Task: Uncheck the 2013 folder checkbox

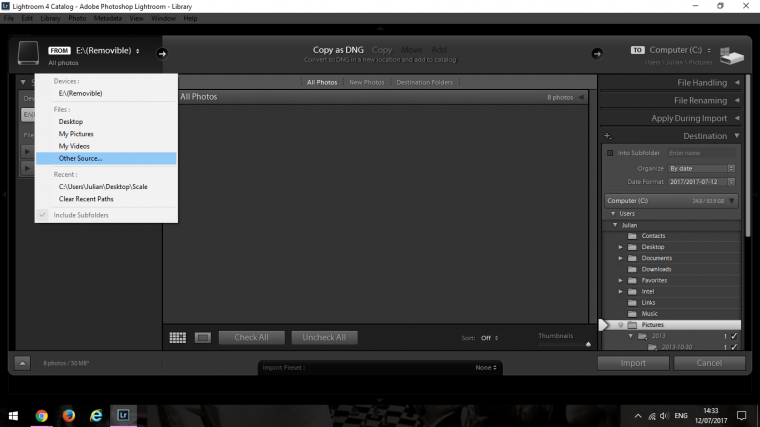Action: click(734, 336)
